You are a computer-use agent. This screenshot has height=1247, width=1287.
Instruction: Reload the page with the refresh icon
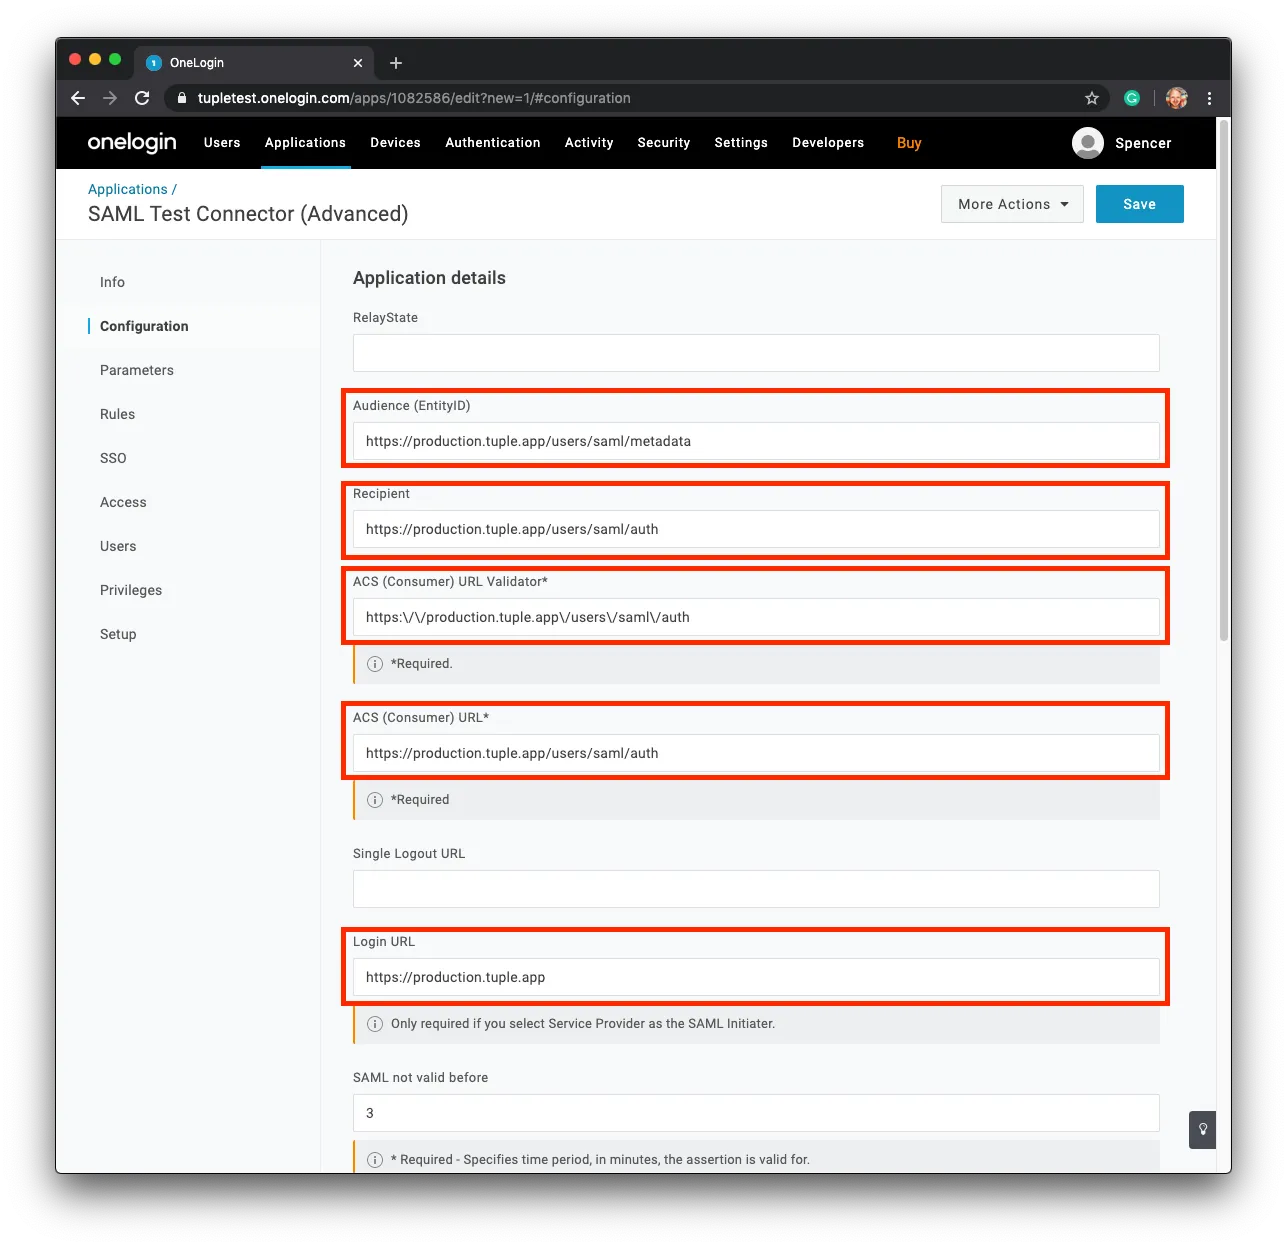[x=142, y=98]
